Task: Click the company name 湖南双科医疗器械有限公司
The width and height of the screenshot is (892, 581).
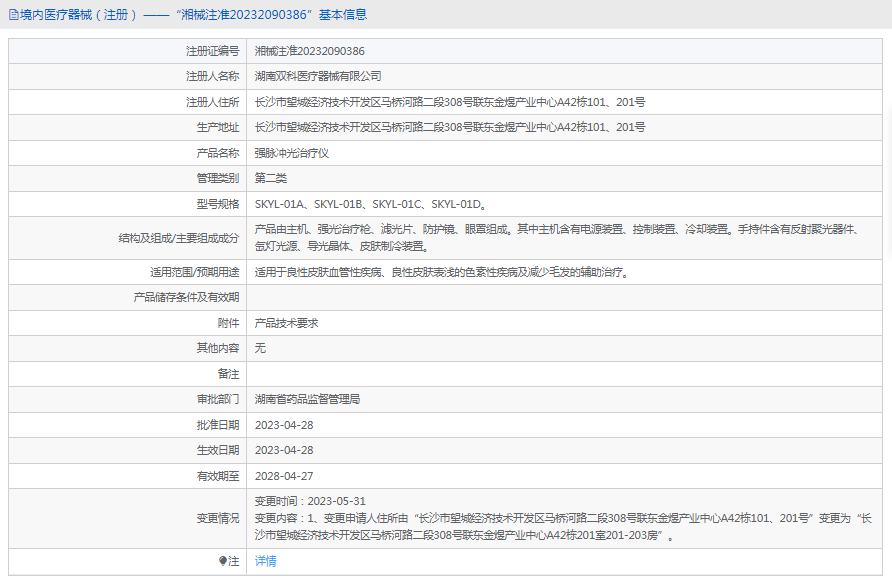Action: [x=317, y=76]
